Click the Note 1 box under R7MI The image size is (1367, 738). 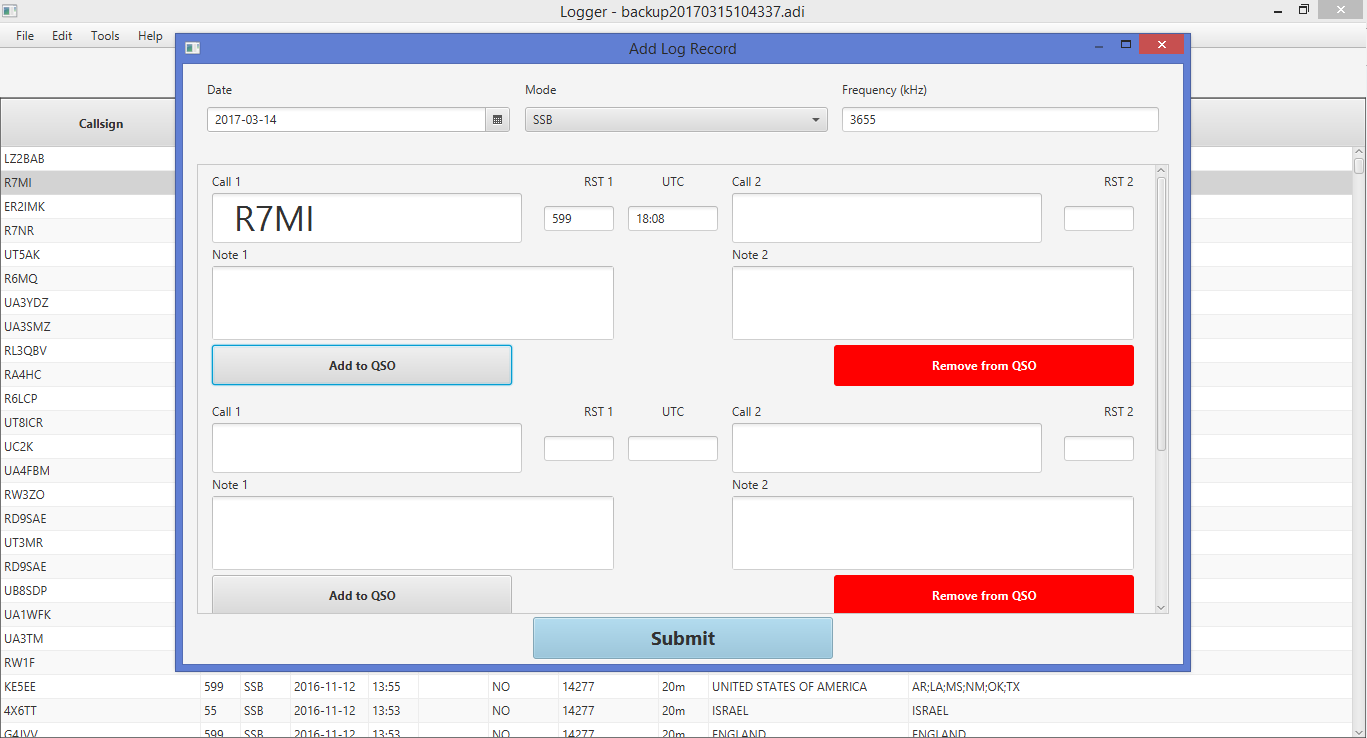(x=413, y=303)
